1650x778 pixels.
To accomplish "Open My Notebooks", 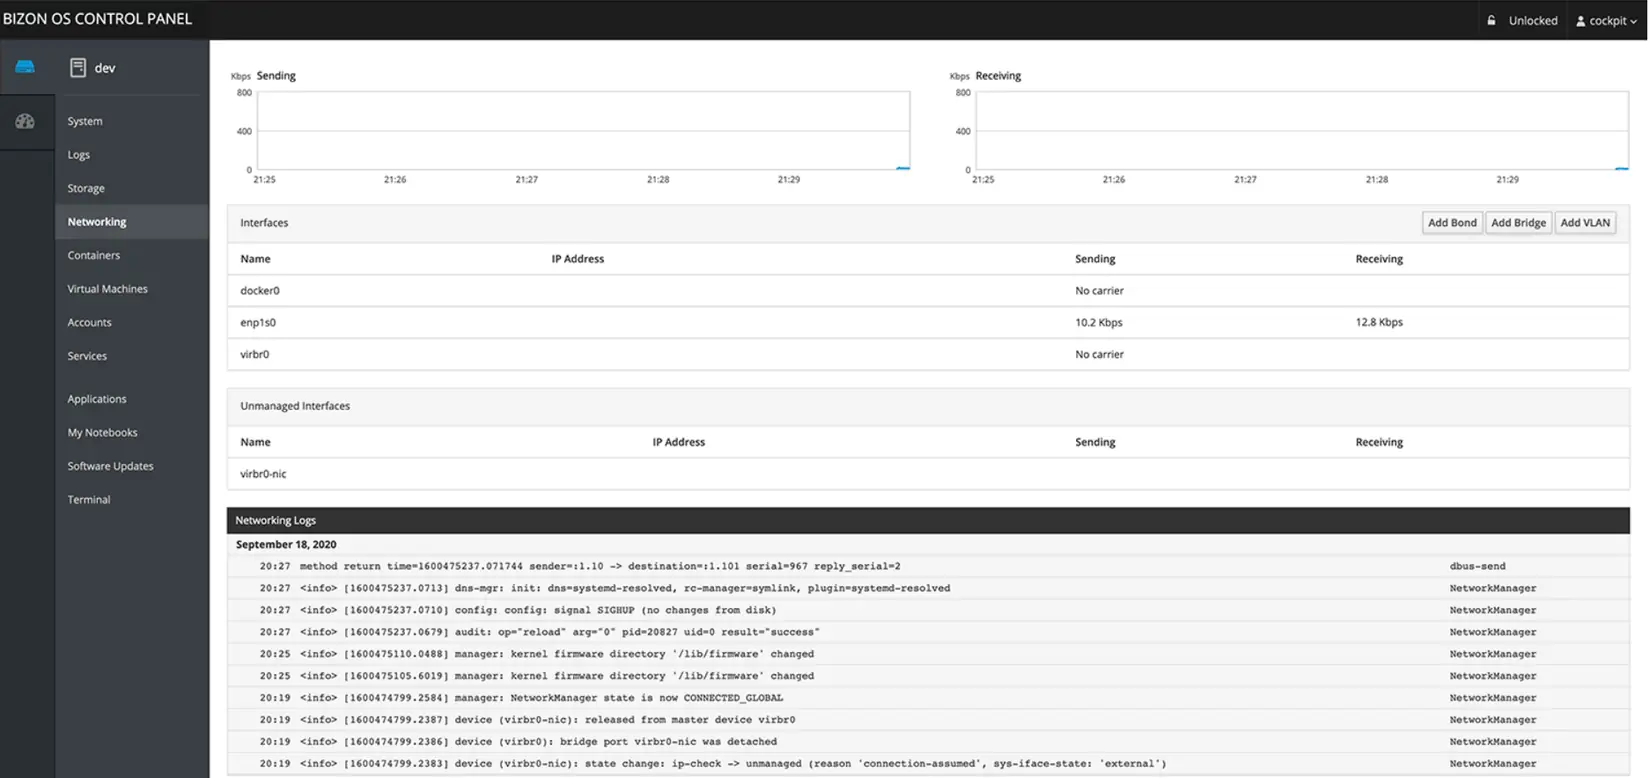I will coord(103,433).
